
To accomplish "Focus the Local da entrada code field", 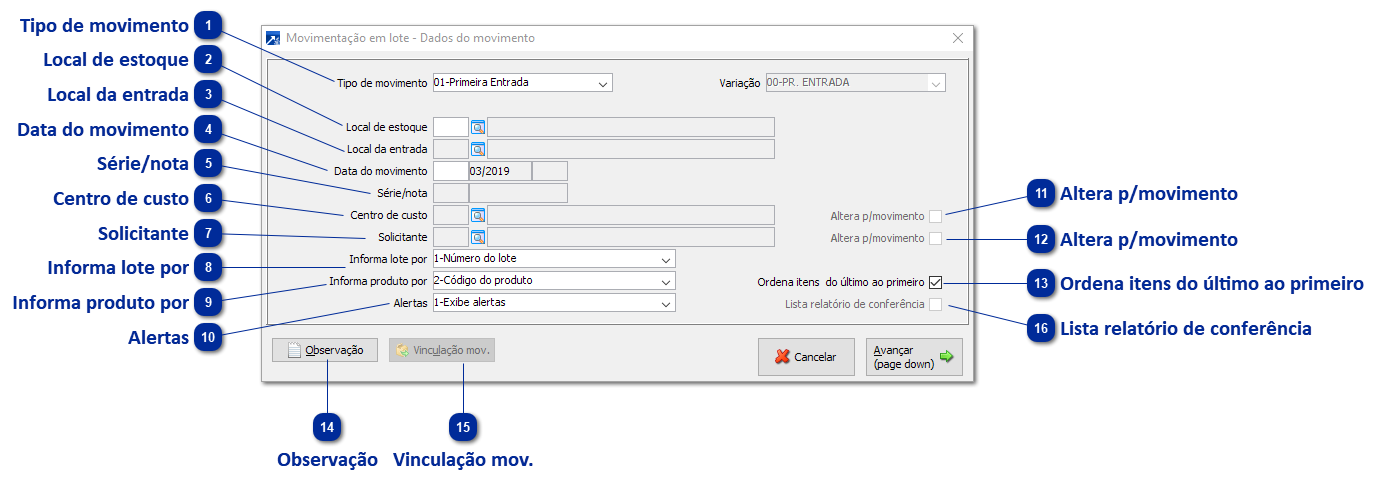I will 450,149.
